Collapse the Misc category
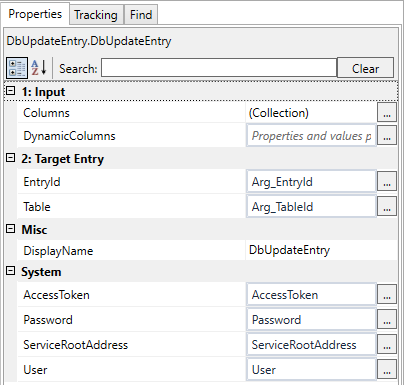Screen dimensions: 405x385 coord(11,229)
